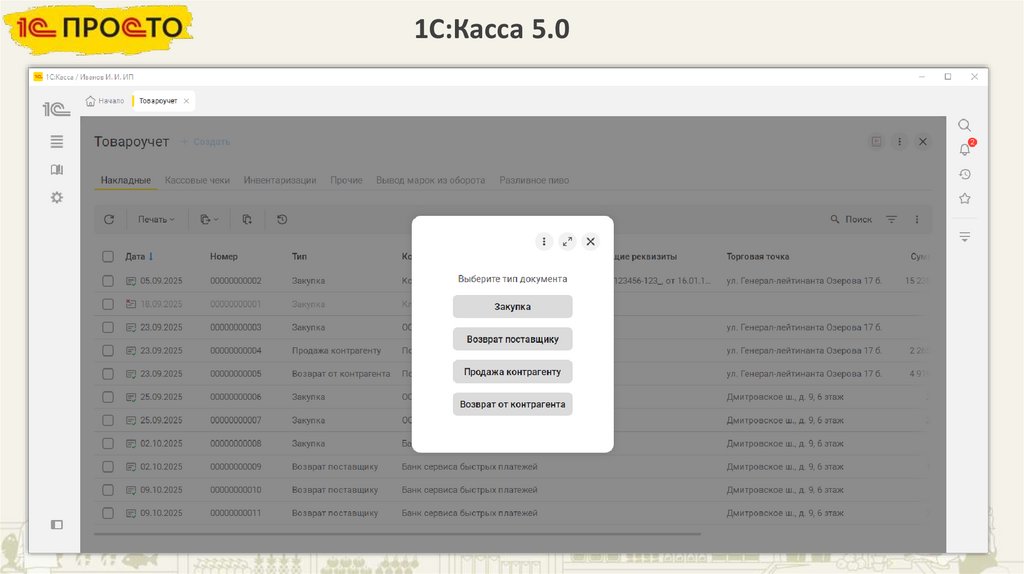
Task: Check the row 0000000005 checkbox
Action: pyautogui.click(x=108, y=374)
